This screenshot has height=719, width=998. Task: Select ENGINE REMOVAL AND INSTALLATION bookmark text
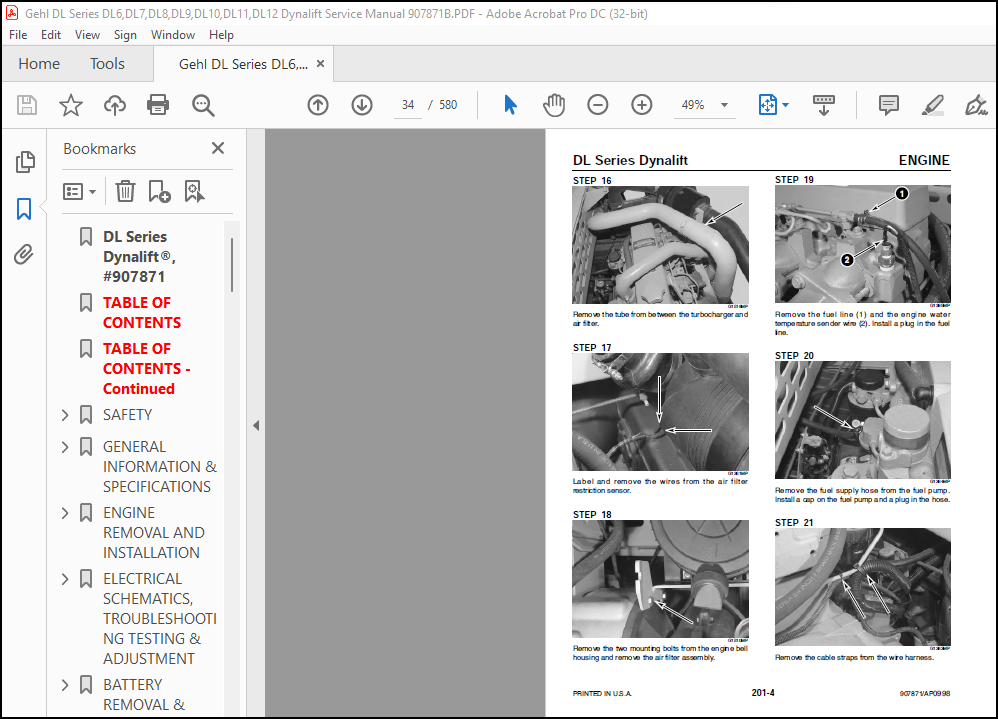(154, 533)
